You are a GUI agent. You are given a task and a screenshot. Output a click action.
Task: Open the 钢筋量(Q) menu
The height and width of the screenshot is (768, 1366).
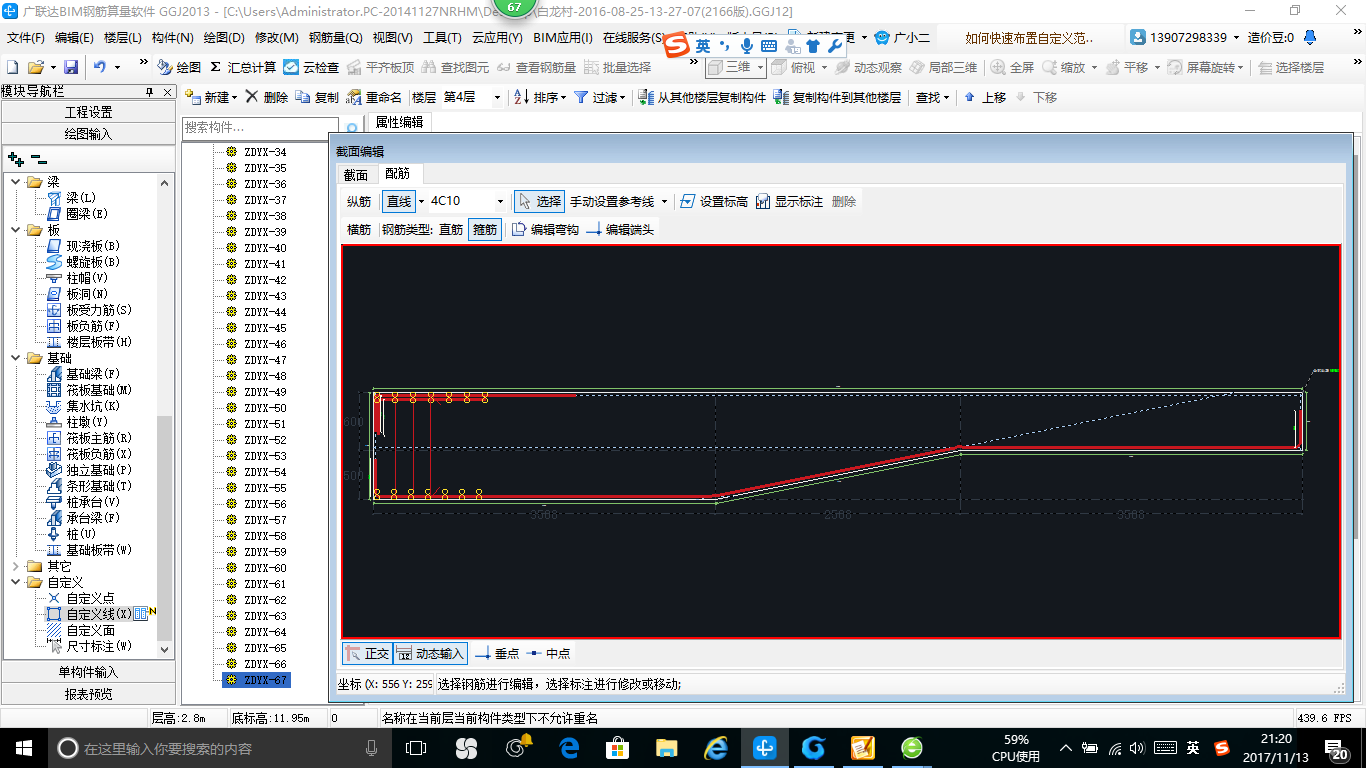pos(335,38)
